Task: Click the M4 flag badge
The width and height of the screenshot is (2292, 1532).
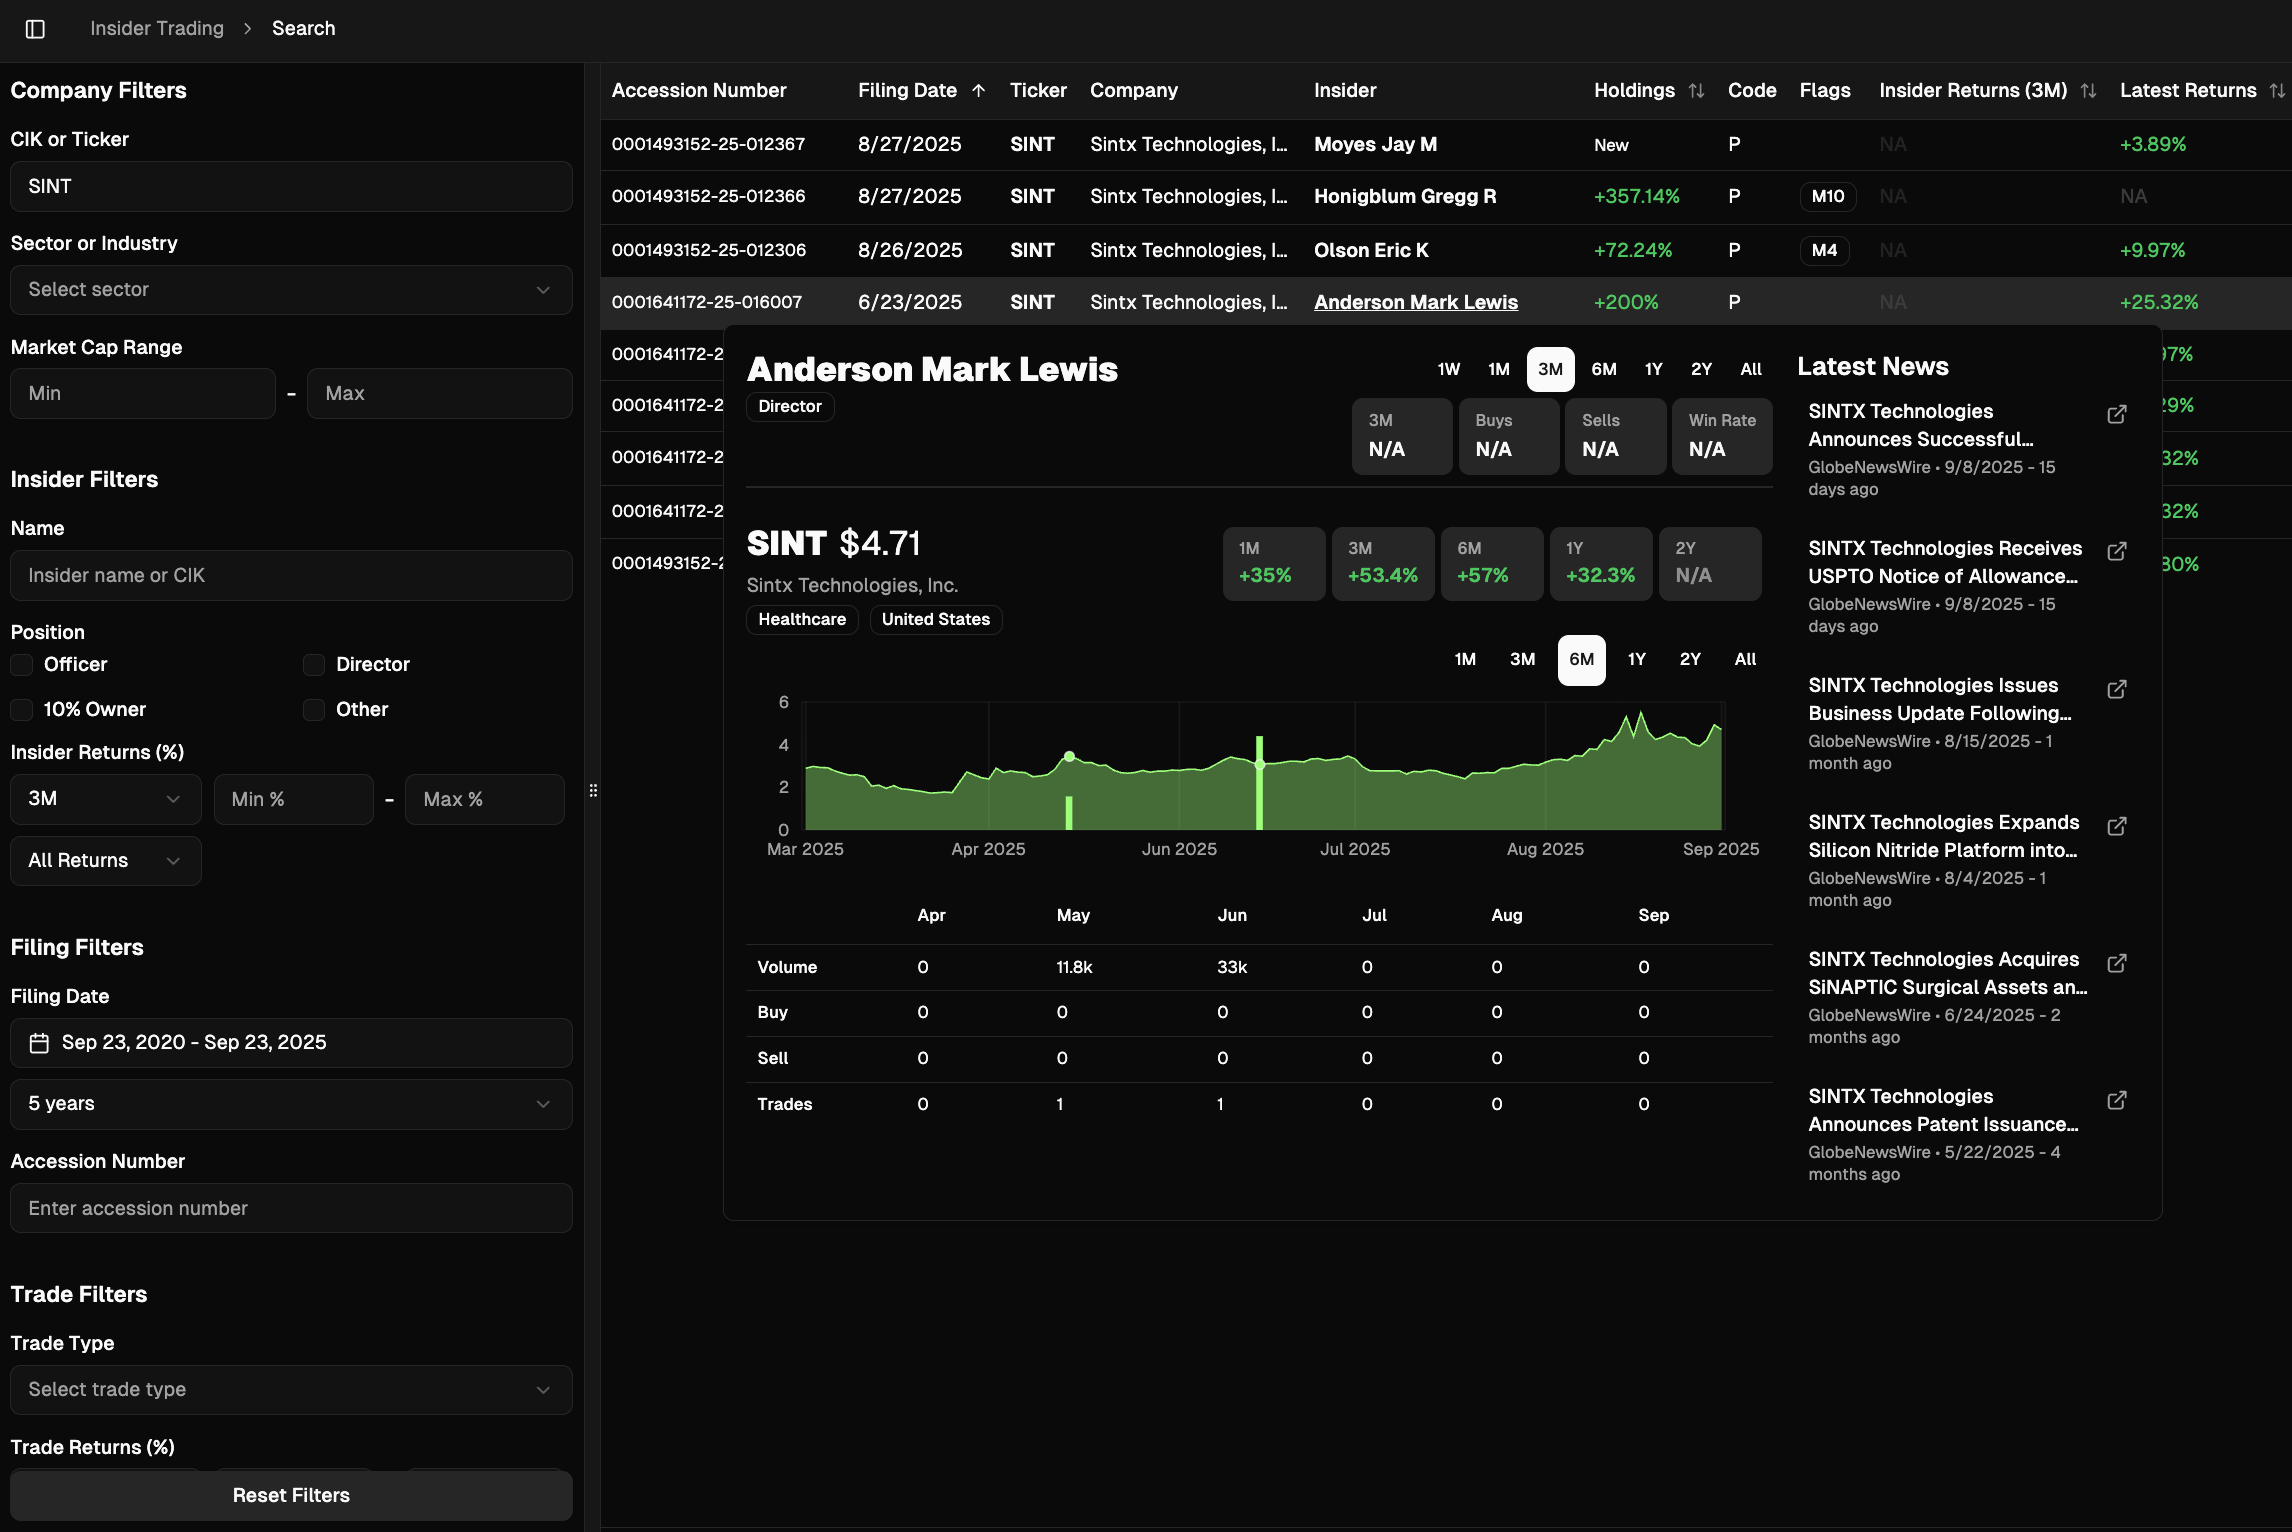Action: [1824, 251]
